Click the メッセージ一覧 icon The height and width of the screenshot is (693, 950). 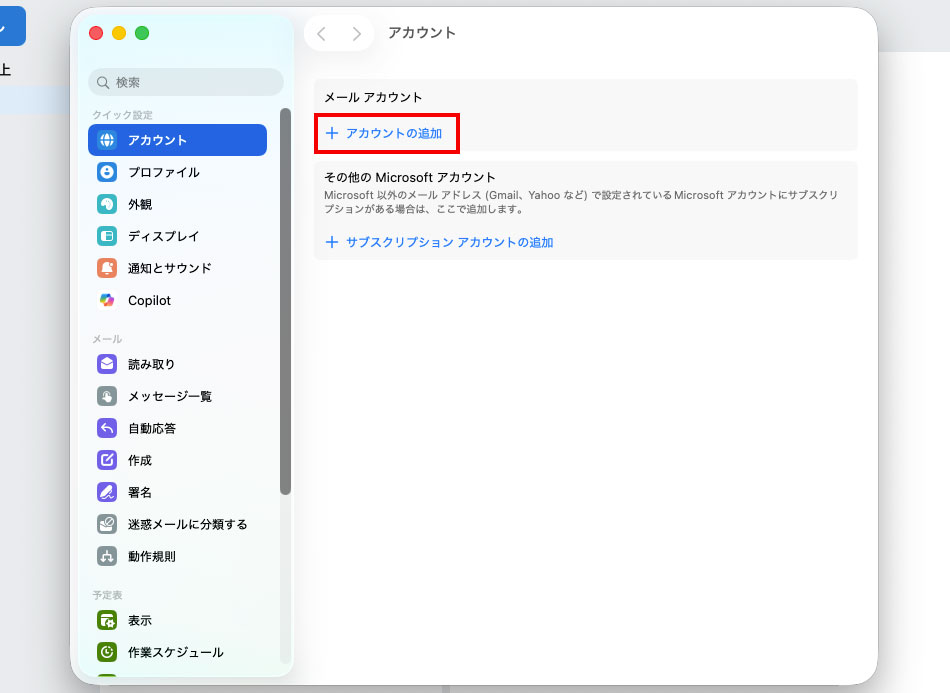[x=107, y=396]
